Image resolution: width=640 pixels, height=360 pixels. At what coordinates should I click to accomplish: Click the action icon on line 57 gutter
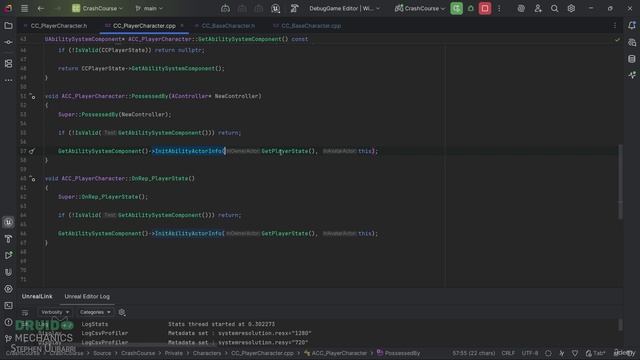coord(32,151)
